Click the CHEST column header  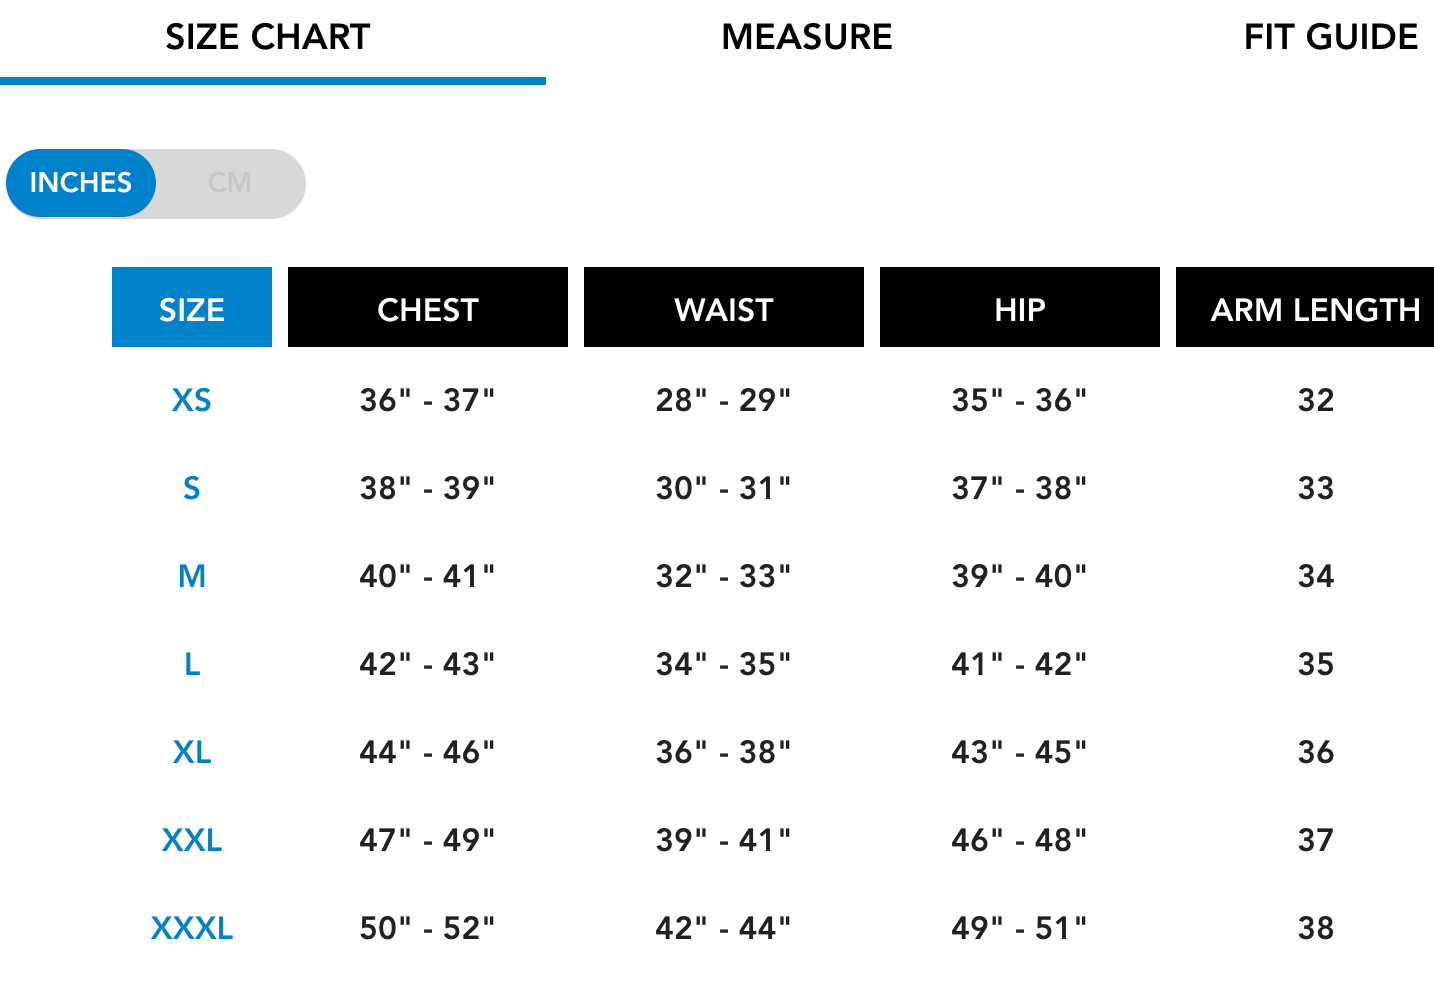[x=428, y=307]
